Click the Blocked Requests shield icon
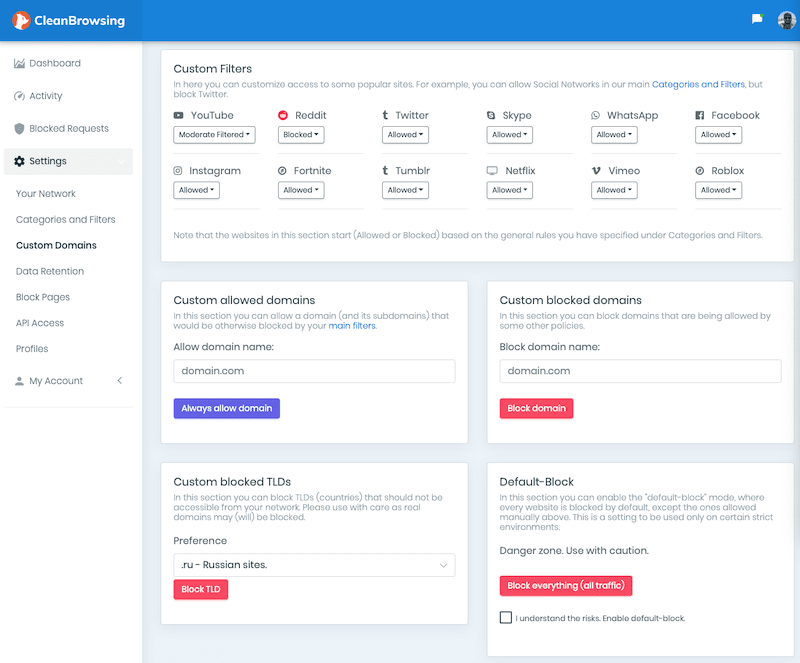Image resolution: width=800 pixels, height=663 pixels. [19, 129]
